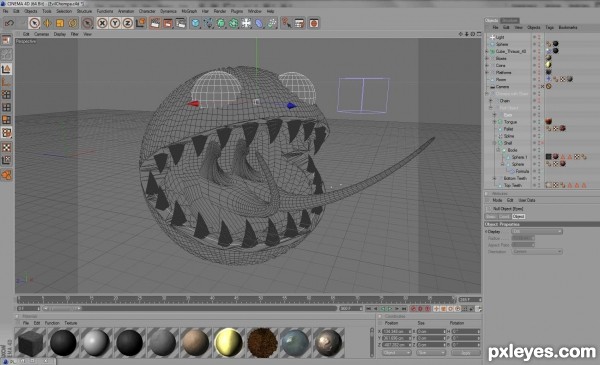
Task: Select the Points mode icon
Action: [7, 95]
